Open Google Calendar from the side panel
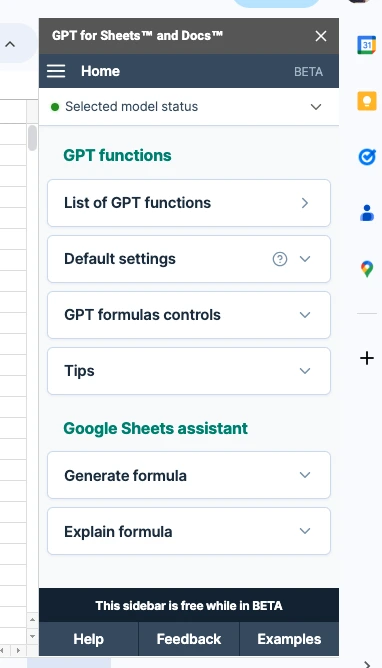The width and height of the screenshot is (382, 668). click(366, 45)
